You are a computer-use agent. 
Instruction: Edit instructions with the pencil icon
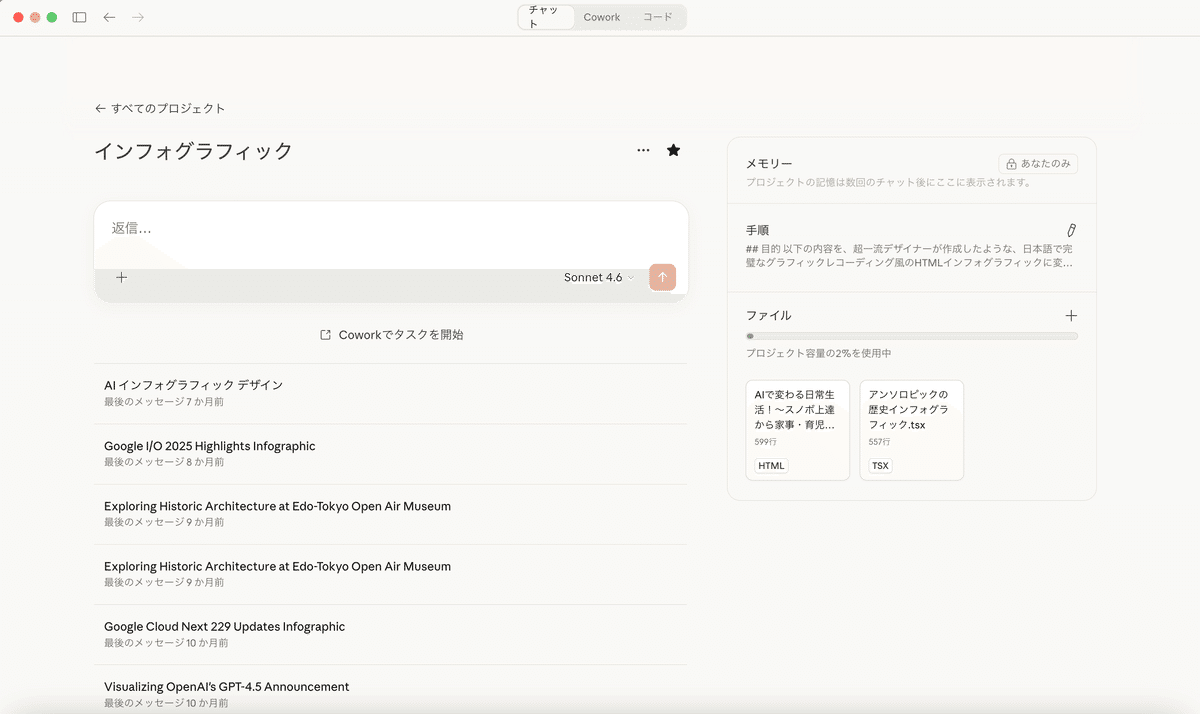tap(1071, 230)
